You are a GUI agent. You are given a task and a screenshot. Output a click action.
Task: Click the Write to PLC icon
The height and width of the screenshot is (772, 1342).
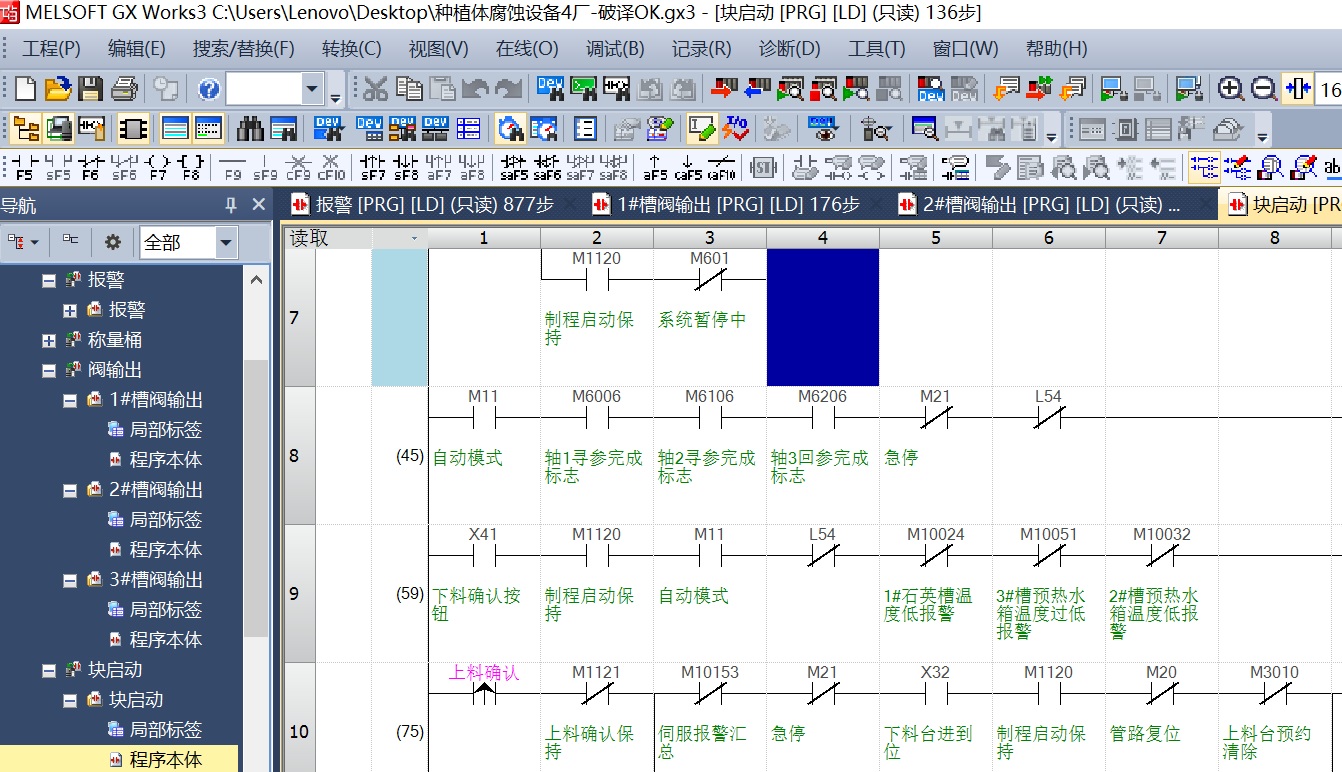(723, 89)
